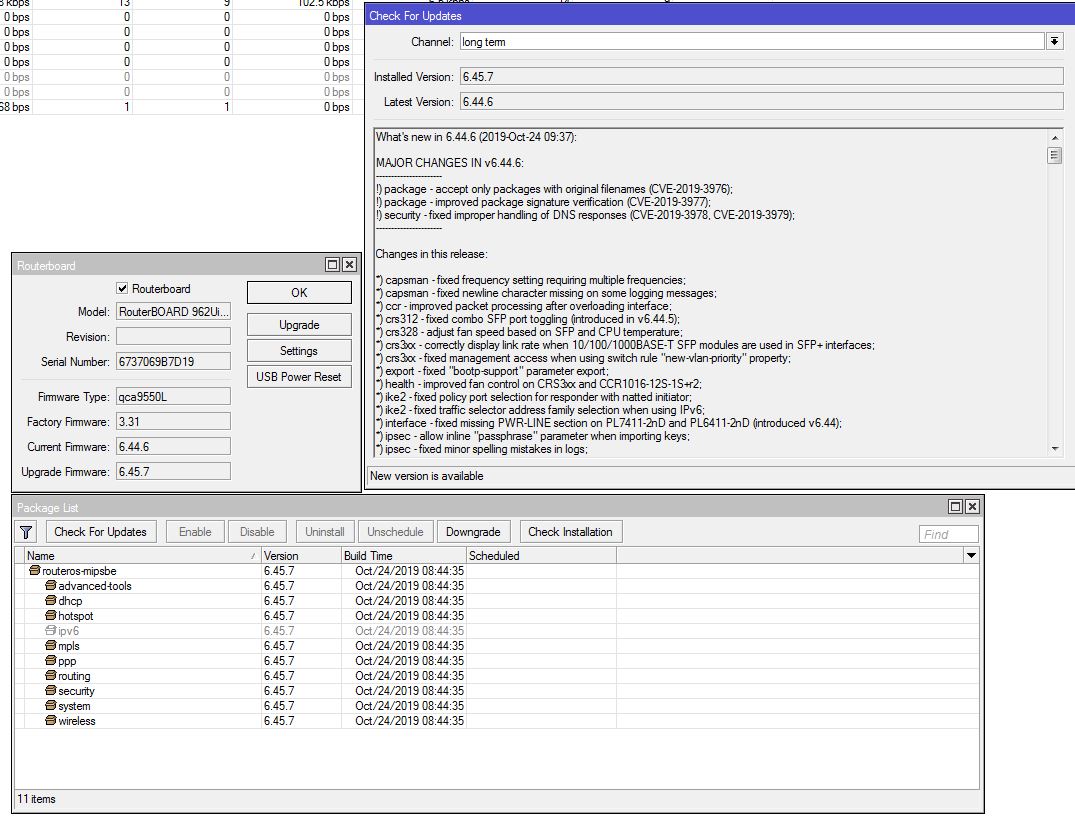Sort packages by the Version column header
The width and height of the screenshot is (1075, 820).
(x=301, y=555)
